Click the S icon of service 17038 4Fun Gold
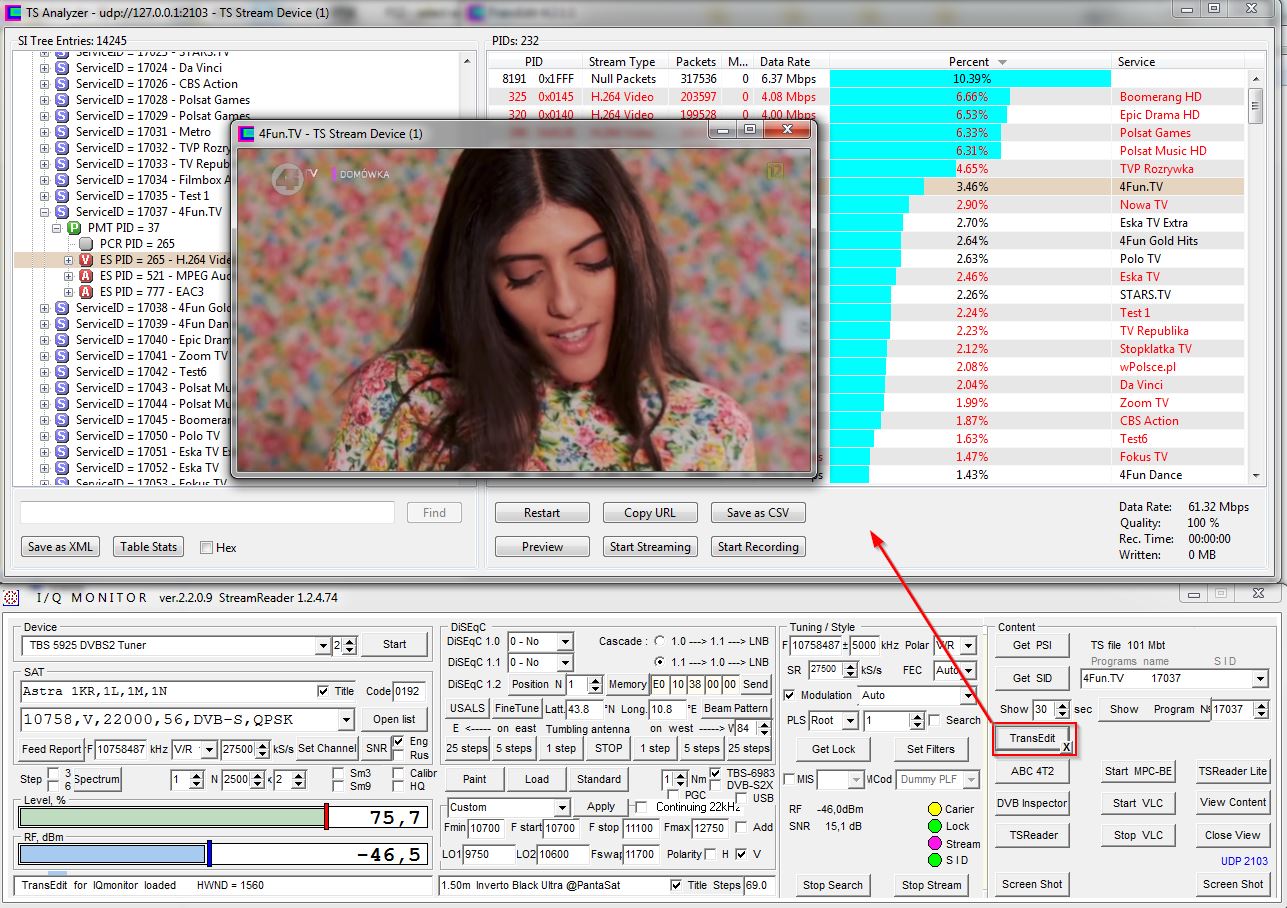The width and height of the screenshot is (1287, 908). pos(62,308)
